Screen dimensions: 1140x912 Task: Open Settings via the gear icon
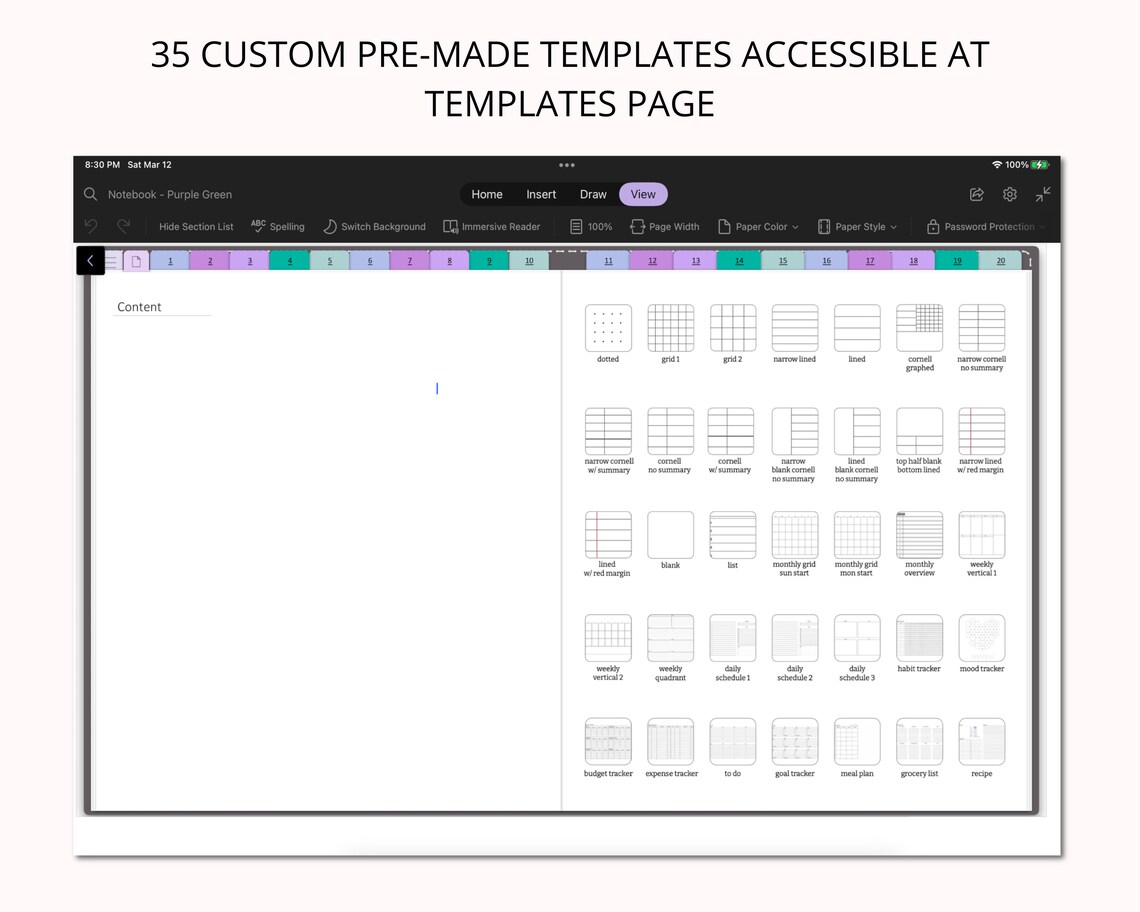click(x=1010, y=194)
